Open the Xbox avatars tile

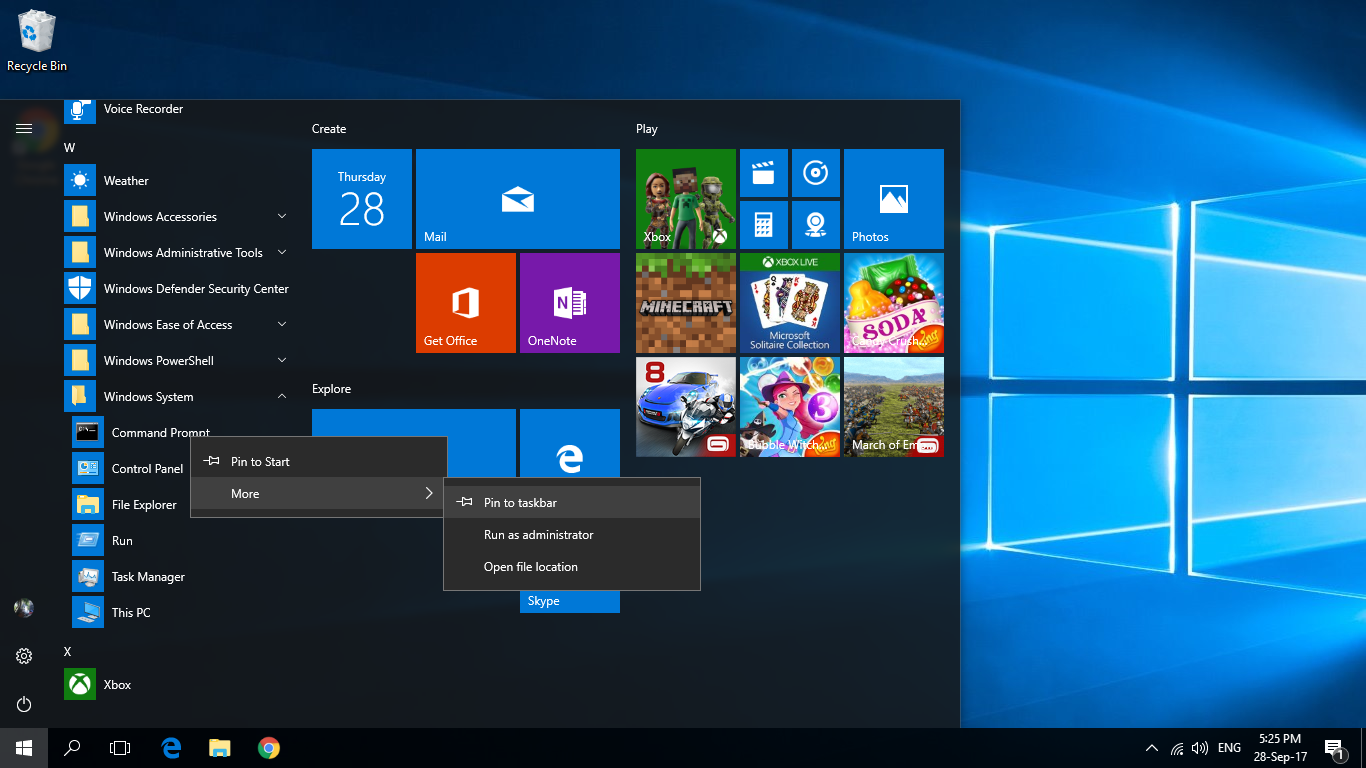pyautogui.click(x=686, y=199)
